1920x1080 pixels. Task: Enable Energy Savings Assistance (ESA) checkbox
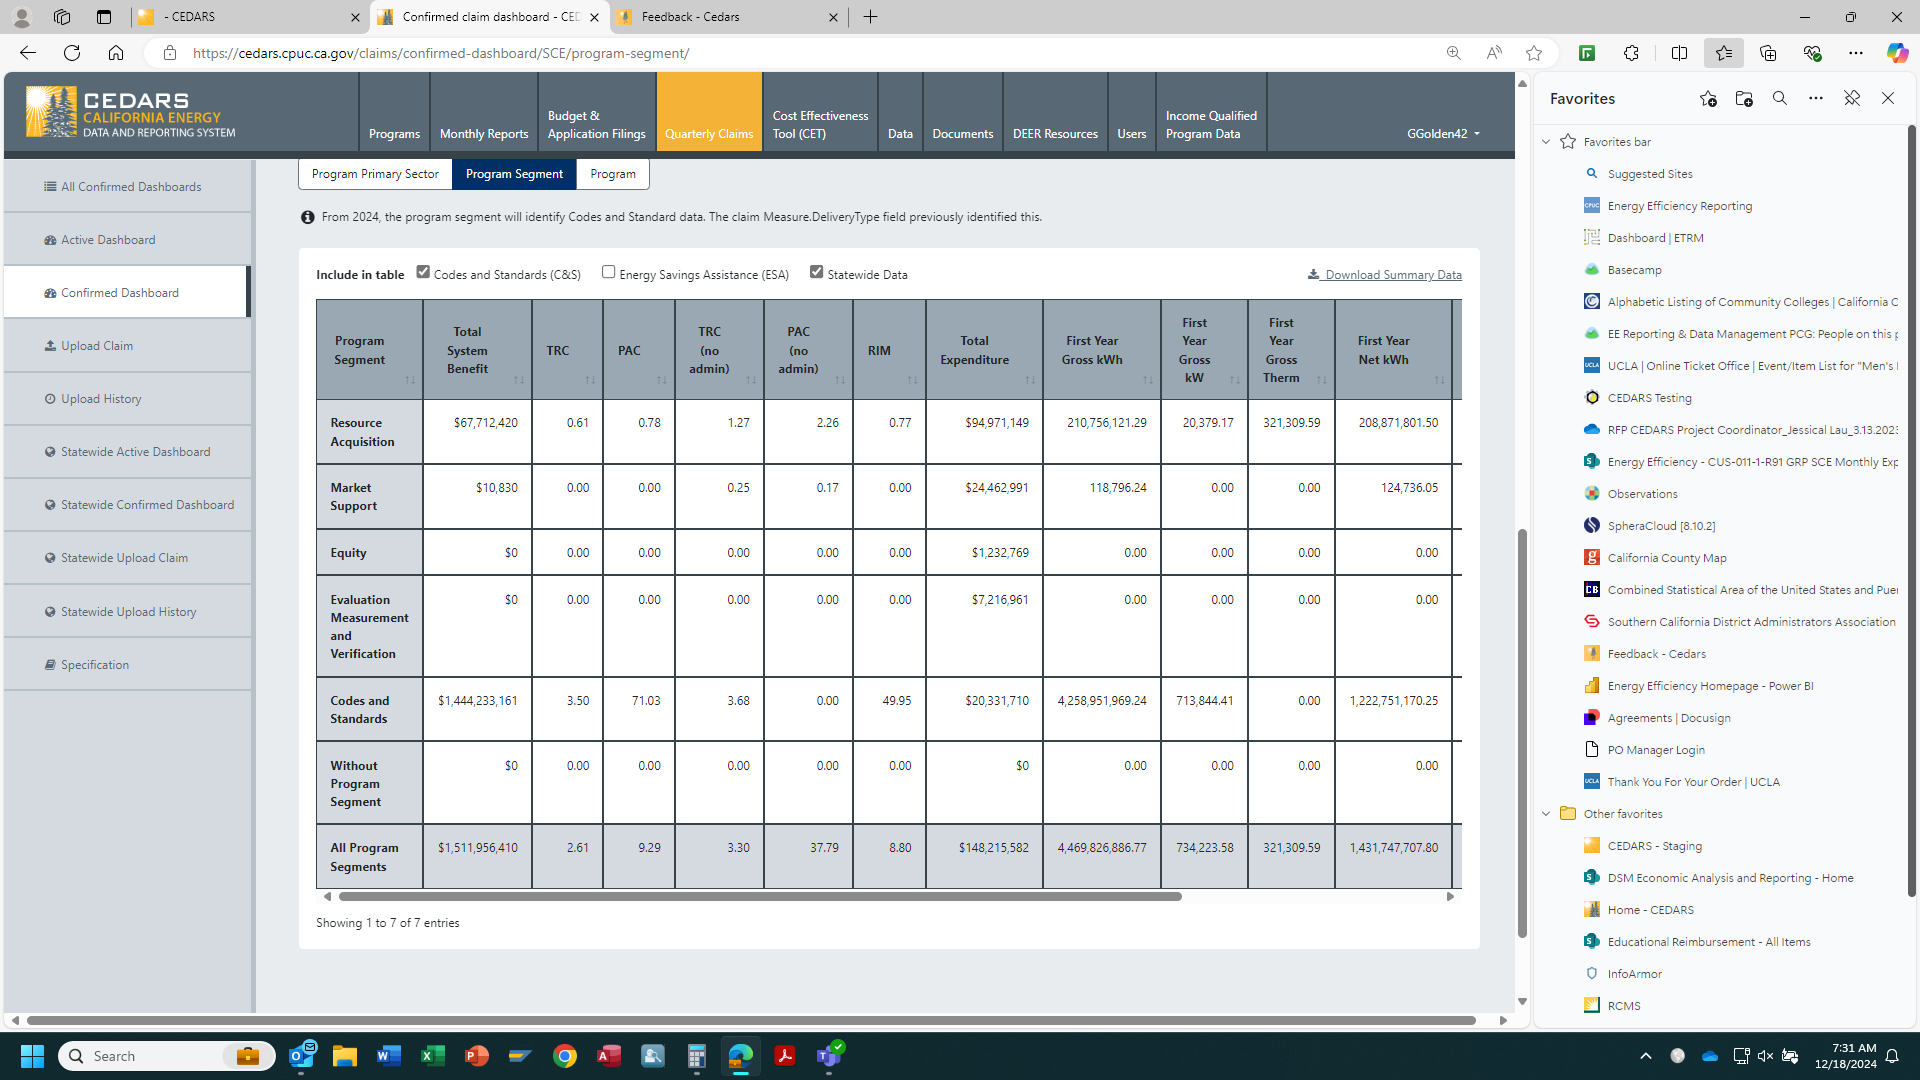608,272
